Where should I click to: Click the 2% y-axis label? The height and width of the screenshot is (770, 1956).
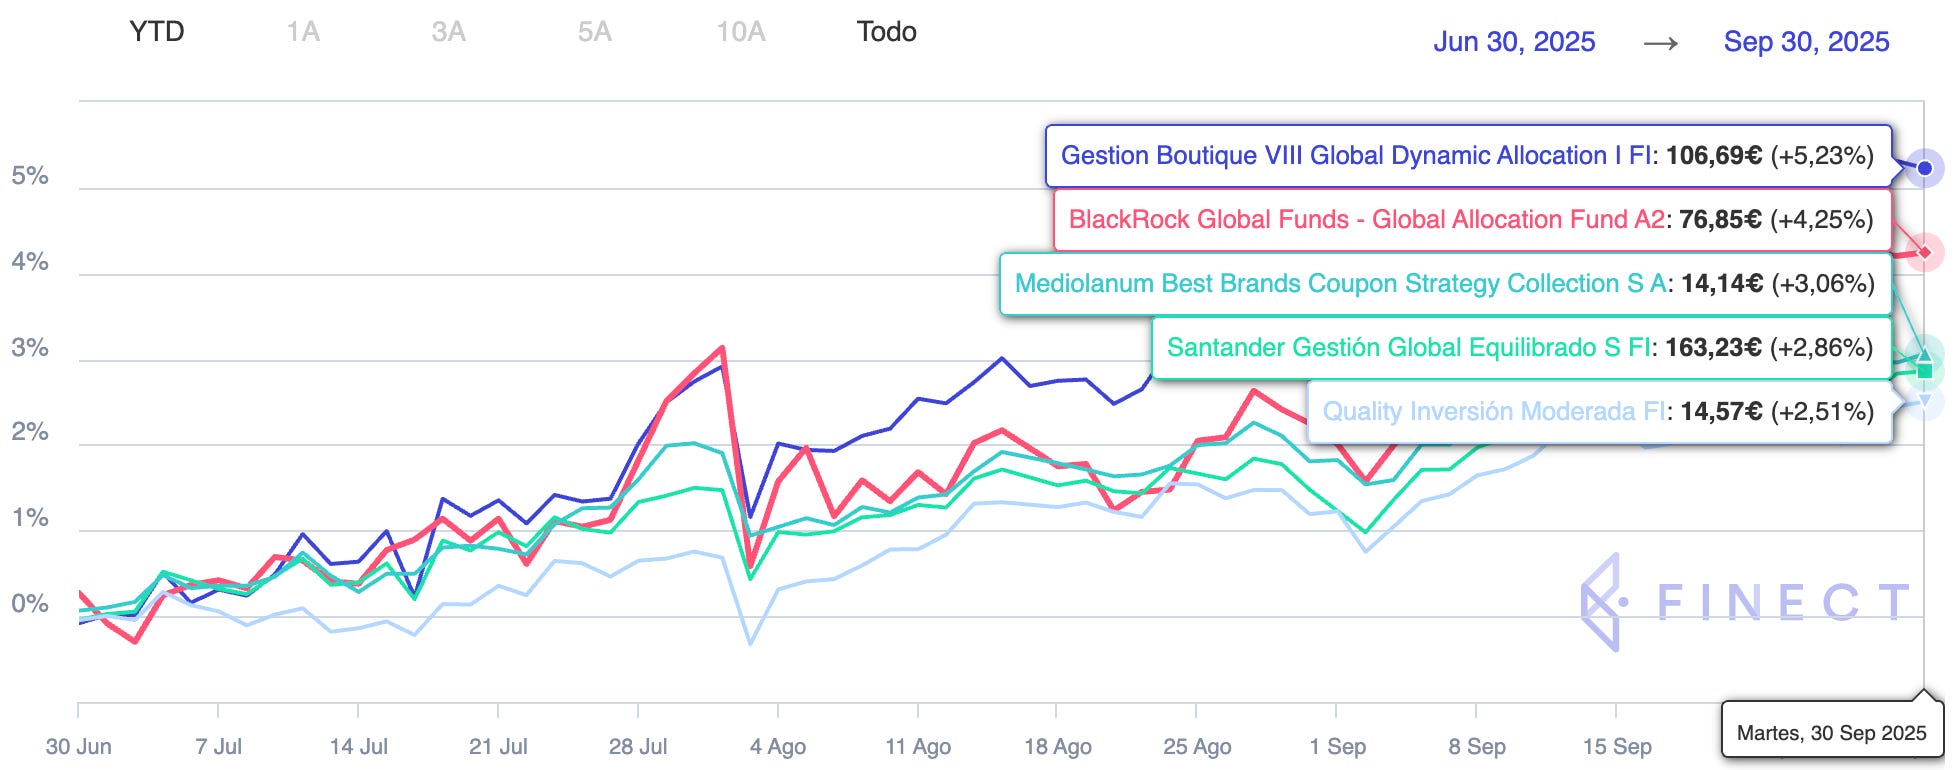[x=30, y=432]
